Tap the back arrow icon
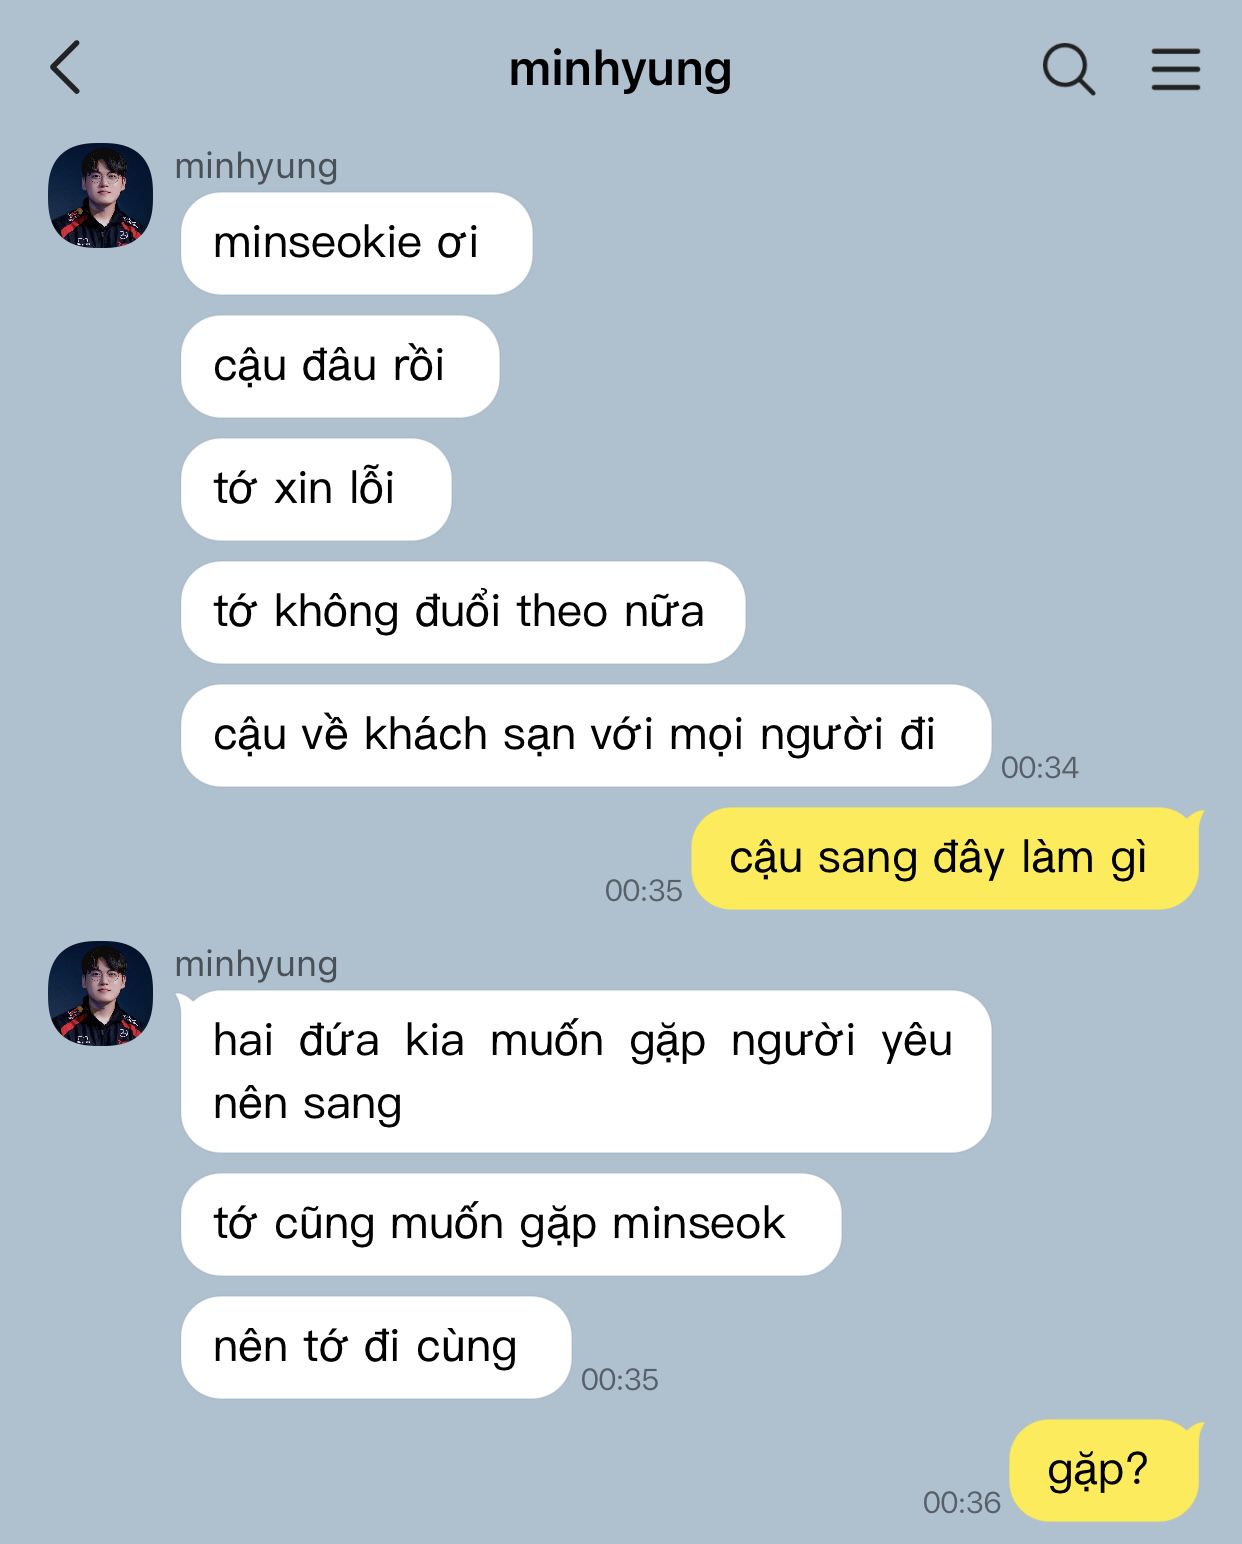The height and width of the screenshot is (1544, 1242). [x=65, y=68]
